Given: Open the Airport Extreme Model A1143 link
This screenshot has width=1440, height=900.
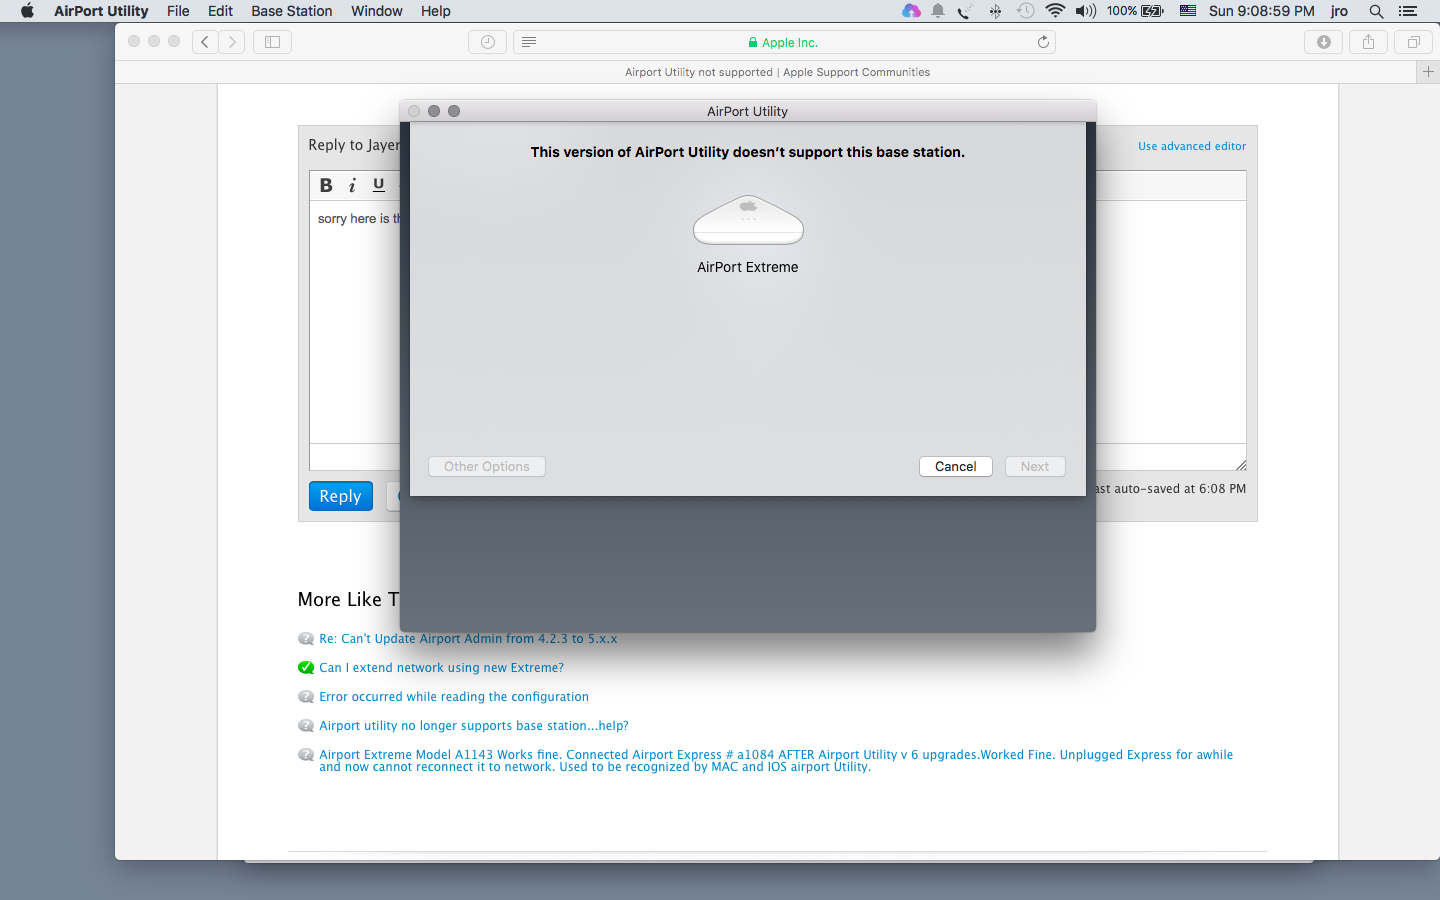Looking at the screenshot, I should coord(776,761).
